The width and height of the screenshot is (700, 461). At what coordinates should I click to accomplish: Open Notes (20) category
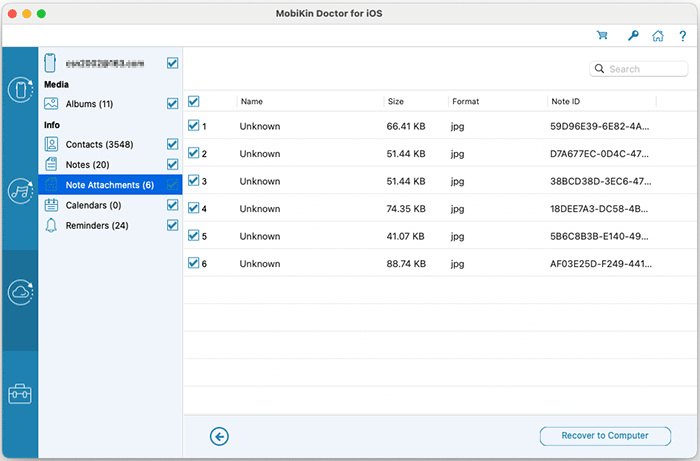pyautogui.click(x=88, y=165)
